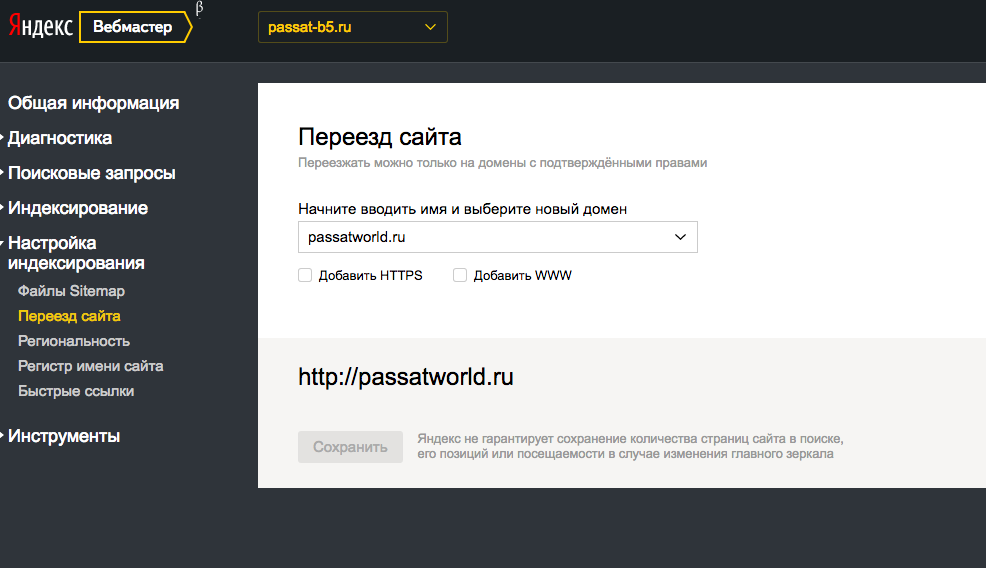Expand the Инструменты section
This screenshot has width=986, height=568.
pyautogui.click(x=64, y=436)
